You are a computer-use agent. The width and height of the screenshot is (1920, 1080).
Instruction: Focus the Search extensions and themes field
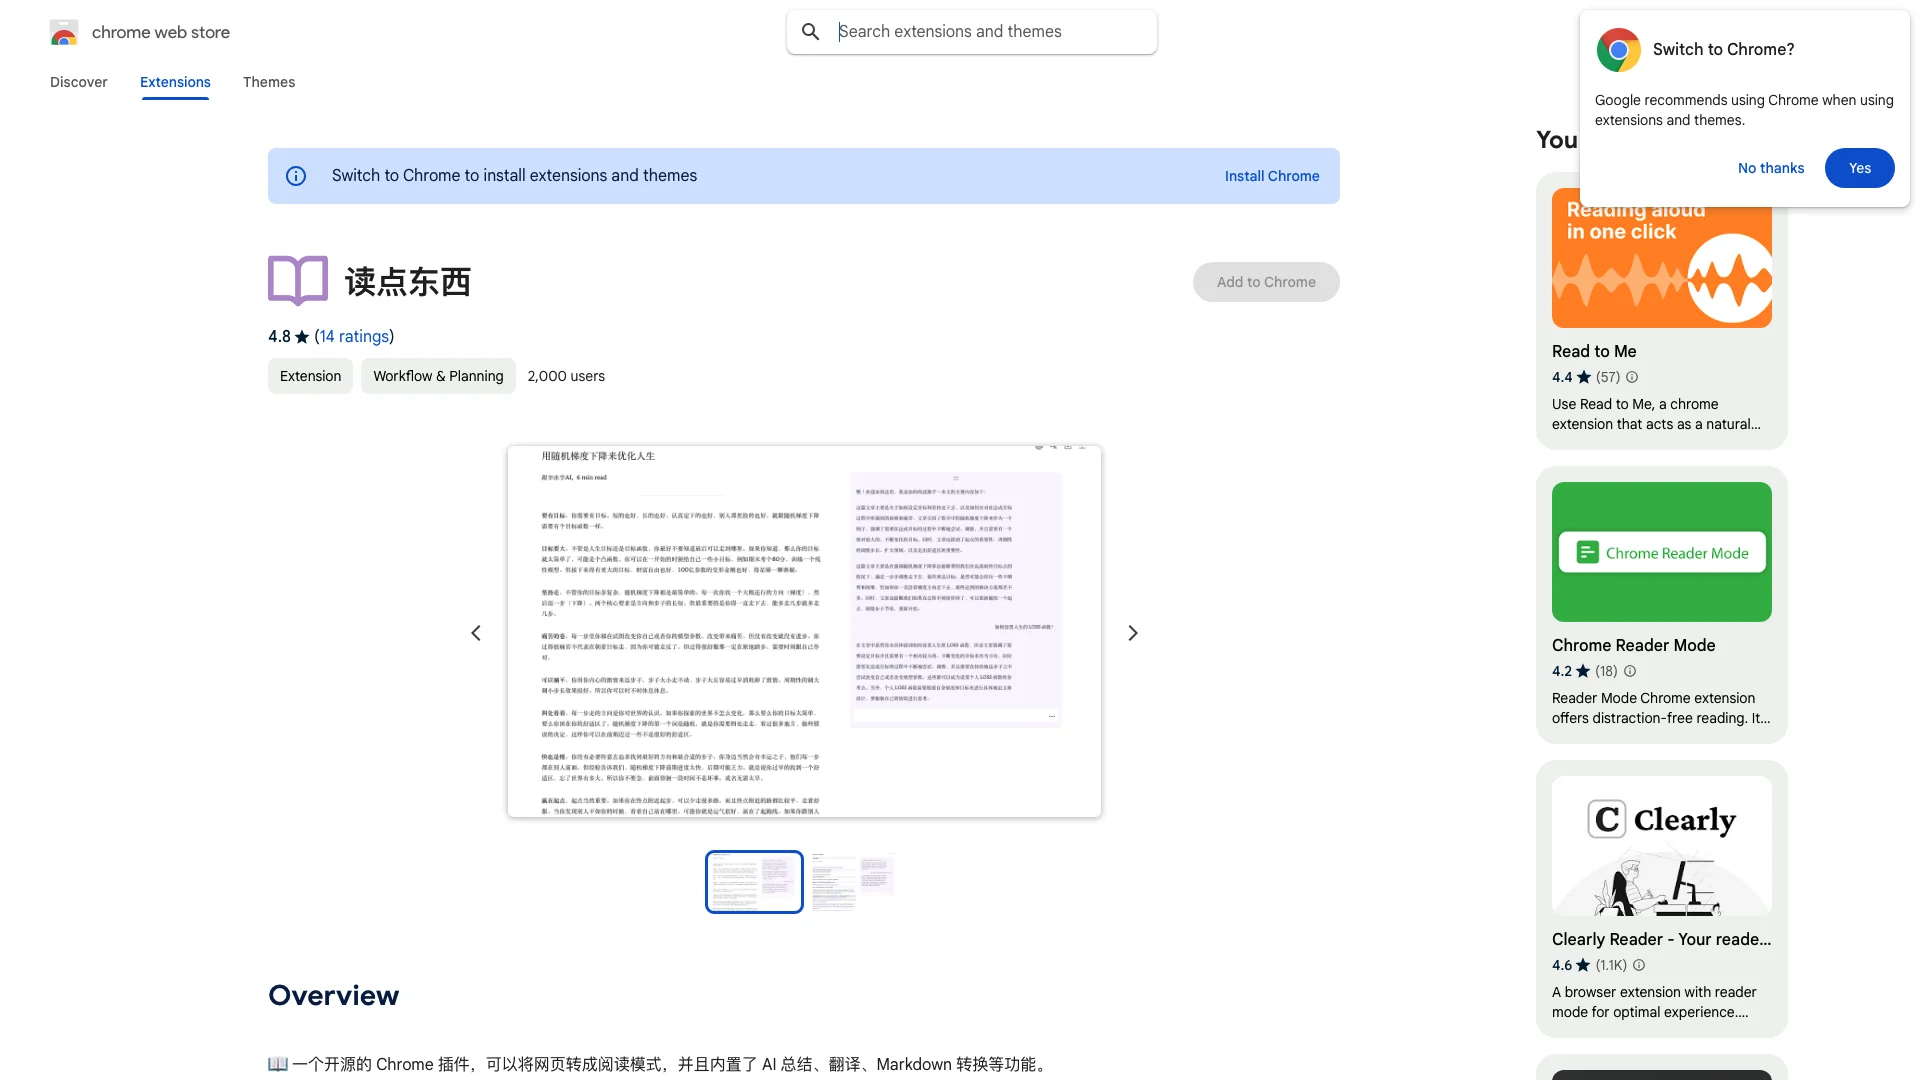tap(972, 32)
